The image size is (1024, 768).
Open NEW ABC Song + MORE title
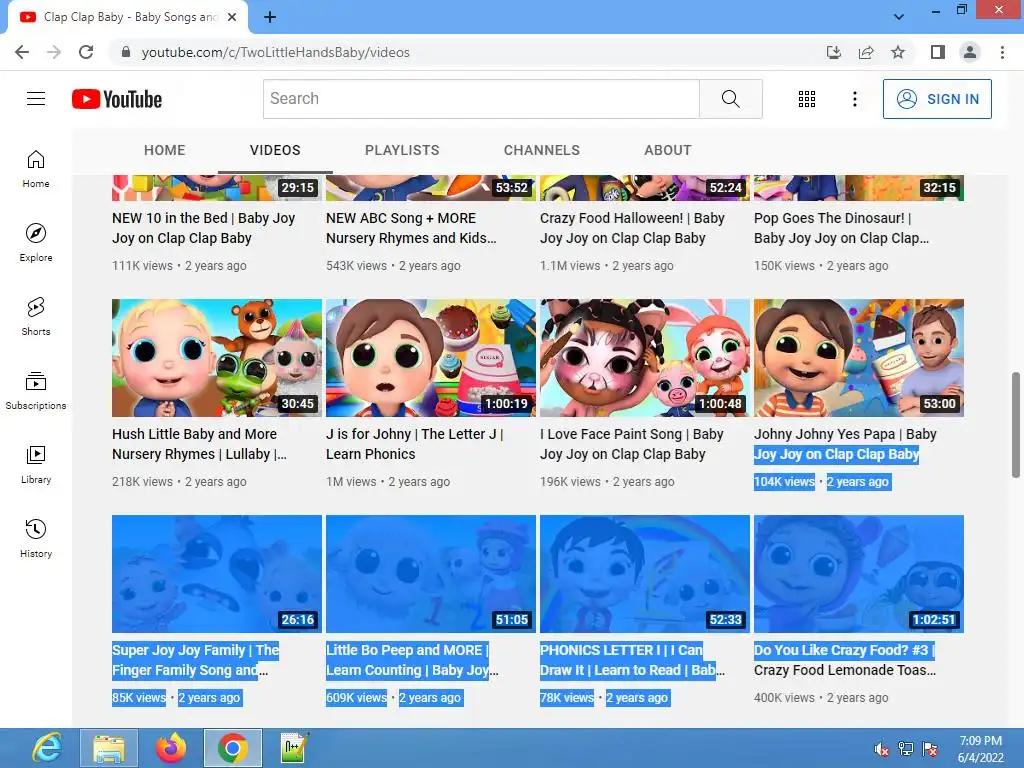point(411,228)
